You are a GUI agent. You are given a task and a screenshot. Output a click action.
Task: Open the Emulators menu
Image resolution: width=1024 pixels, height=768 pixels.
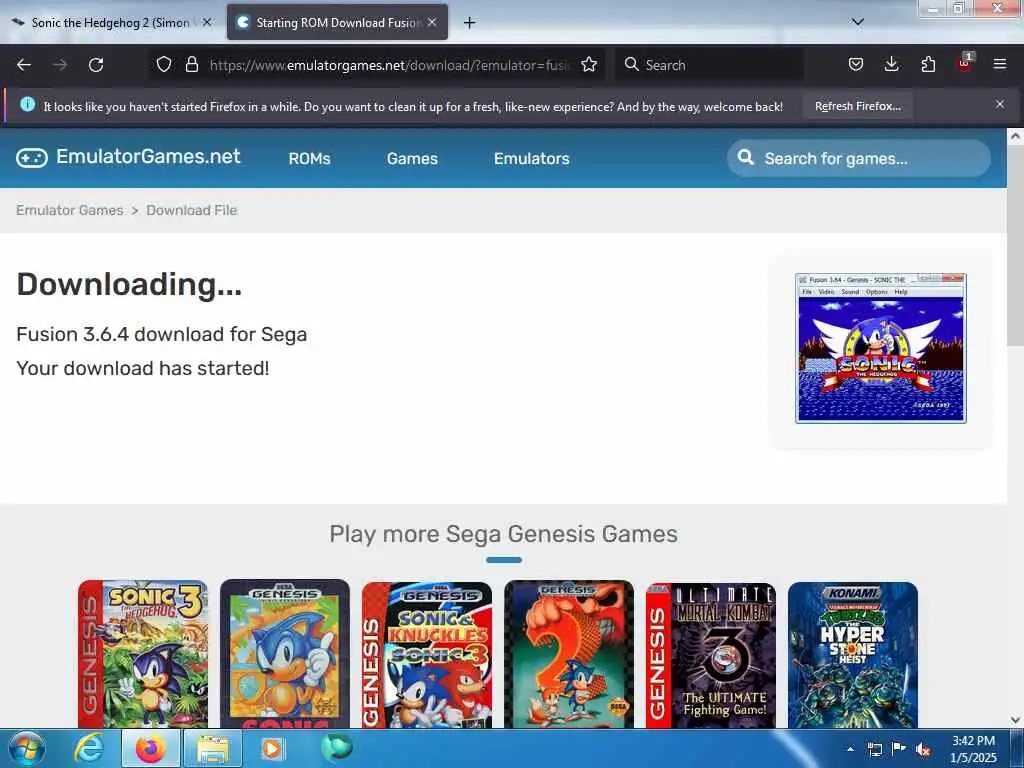coord(532,159)
